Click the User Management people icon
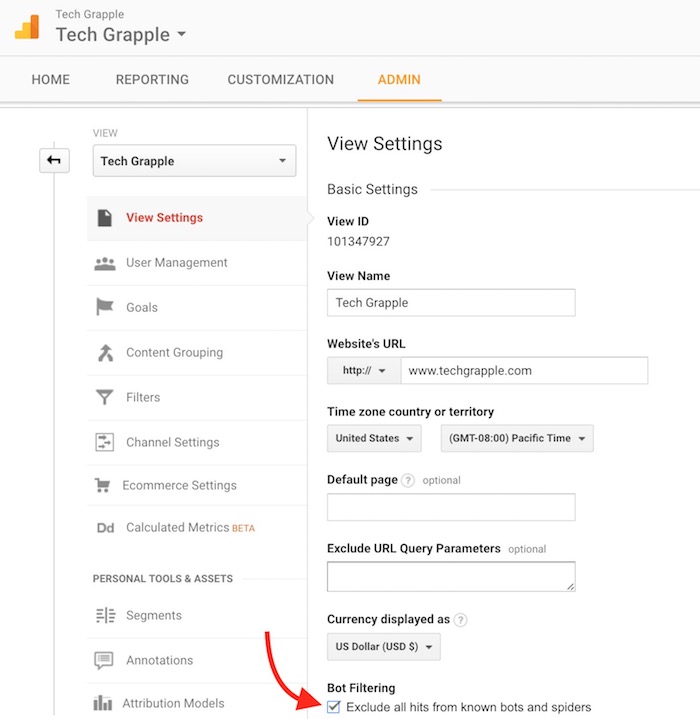 point(105,263)
